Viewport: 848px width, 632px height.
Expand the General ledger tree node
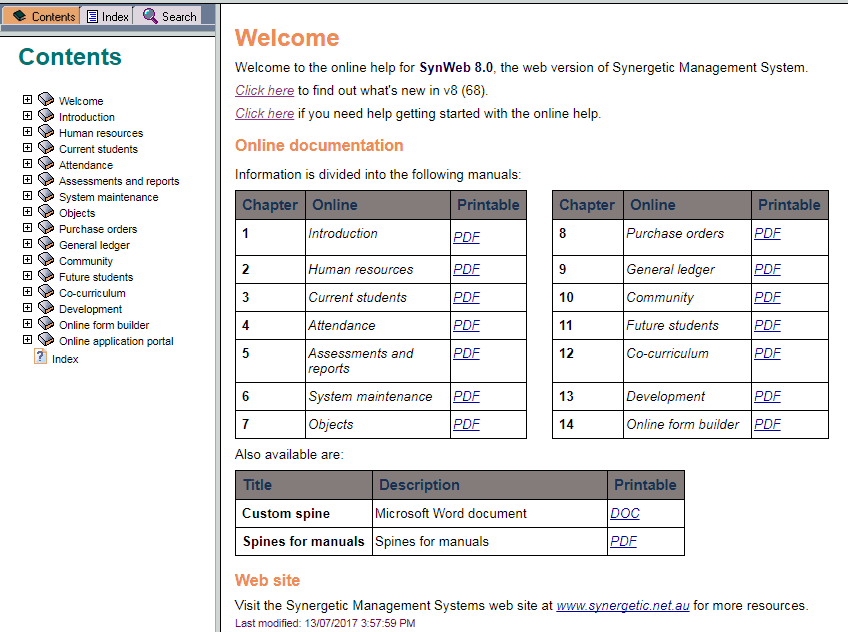point(28,243)
